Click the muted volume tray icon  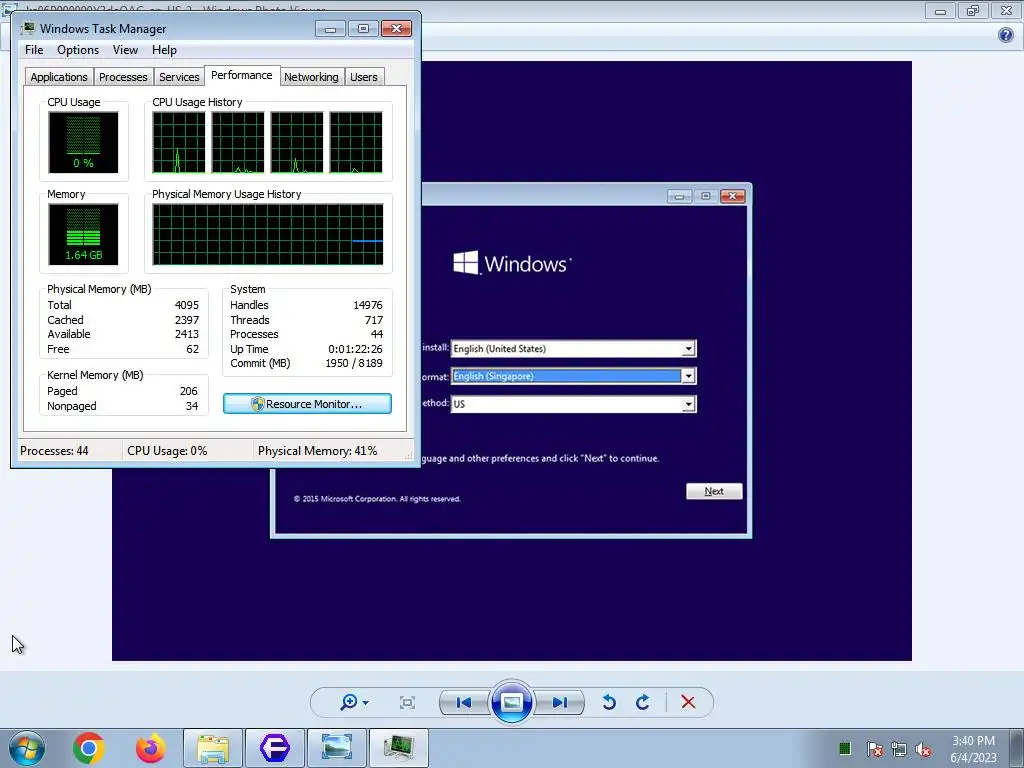923,749
